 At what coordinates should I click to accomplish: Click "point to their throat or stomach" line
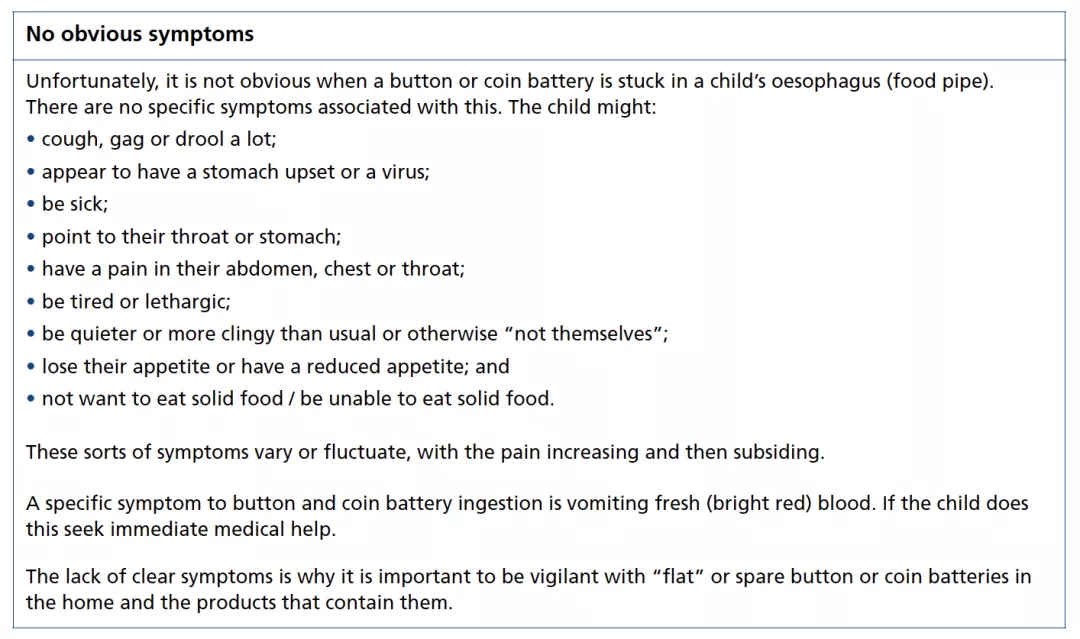191,237
